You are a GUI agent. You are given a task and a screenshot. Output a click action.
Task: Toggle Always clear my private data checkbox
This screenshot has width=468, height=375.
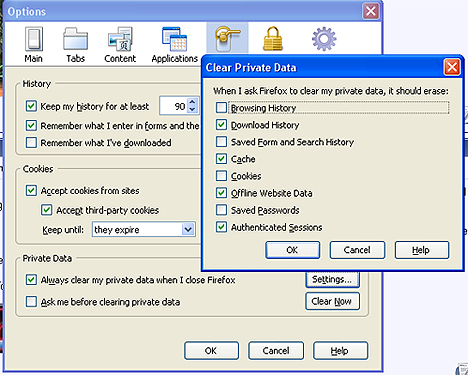(x=31, y=280)
